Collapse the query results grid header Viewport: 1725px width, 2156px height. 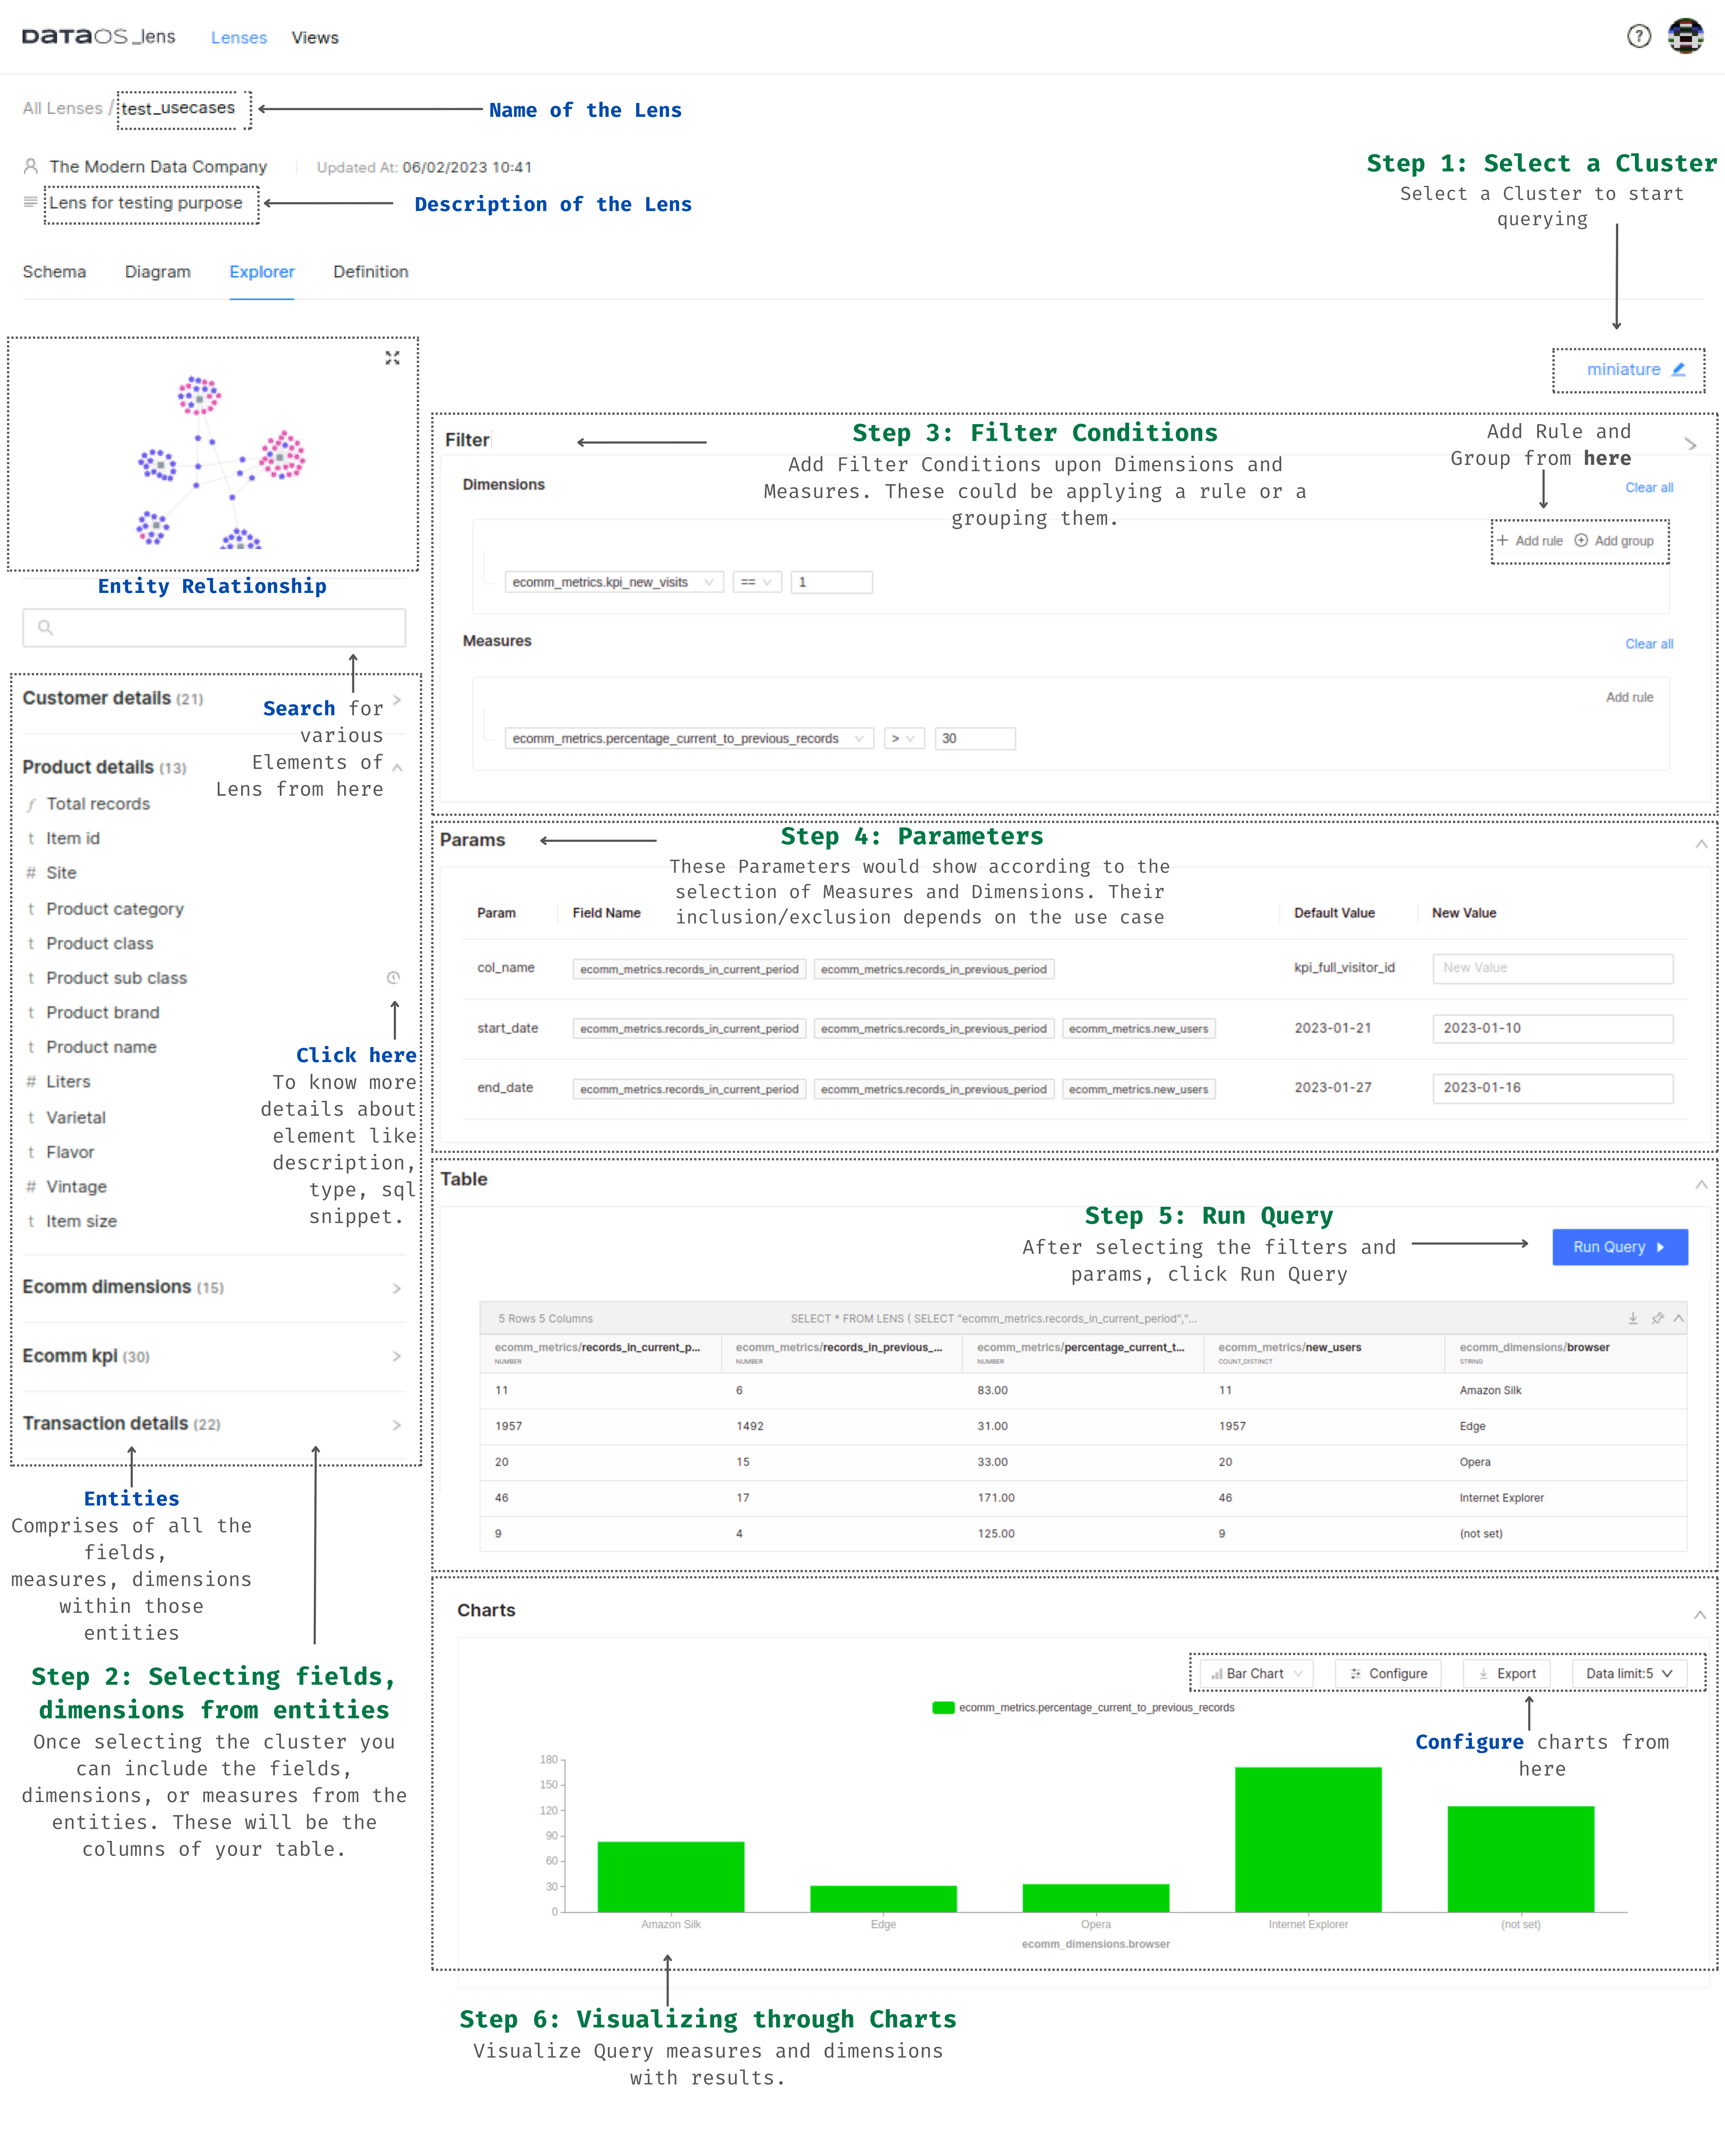pyautogui.click(x=1678, y=1318)
